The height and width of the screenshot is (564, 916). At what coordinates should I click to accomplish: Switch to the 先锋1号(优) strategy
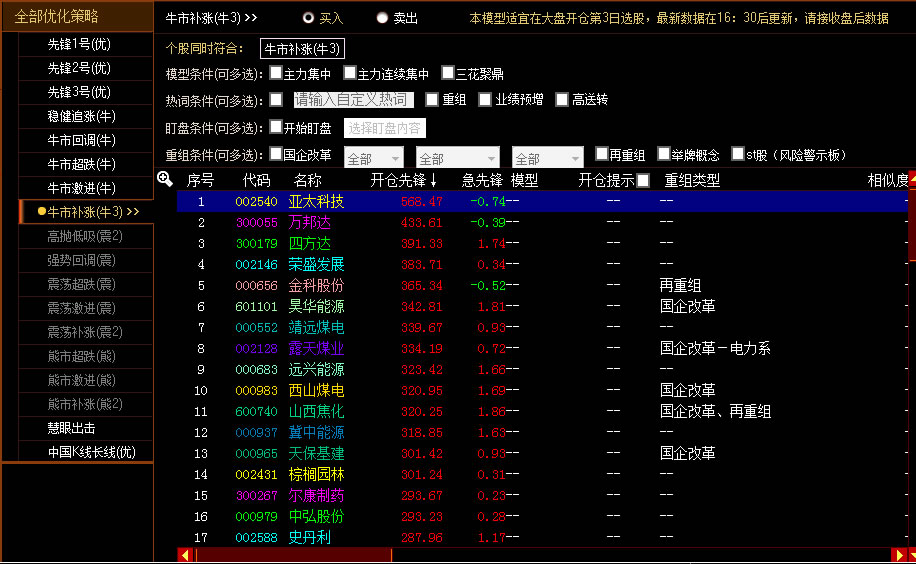click(79, 44)
